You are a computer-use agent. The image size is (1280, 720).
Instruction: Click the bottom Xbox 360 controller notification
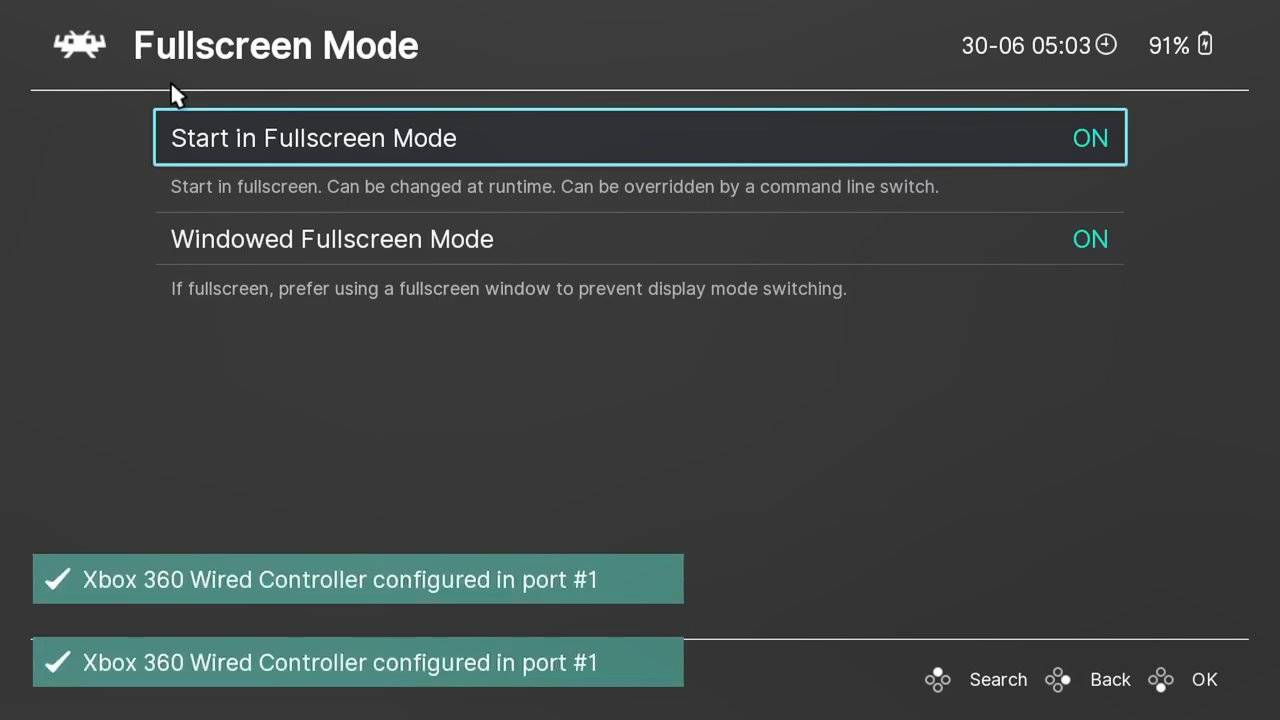click(x=358, y=661)
